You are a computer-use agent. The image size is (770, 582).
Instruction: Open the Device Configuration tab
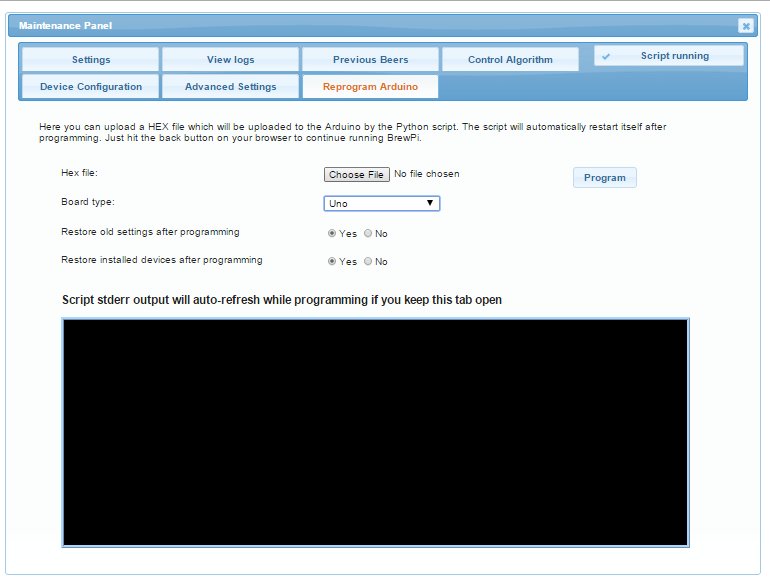tap(91, 86)
